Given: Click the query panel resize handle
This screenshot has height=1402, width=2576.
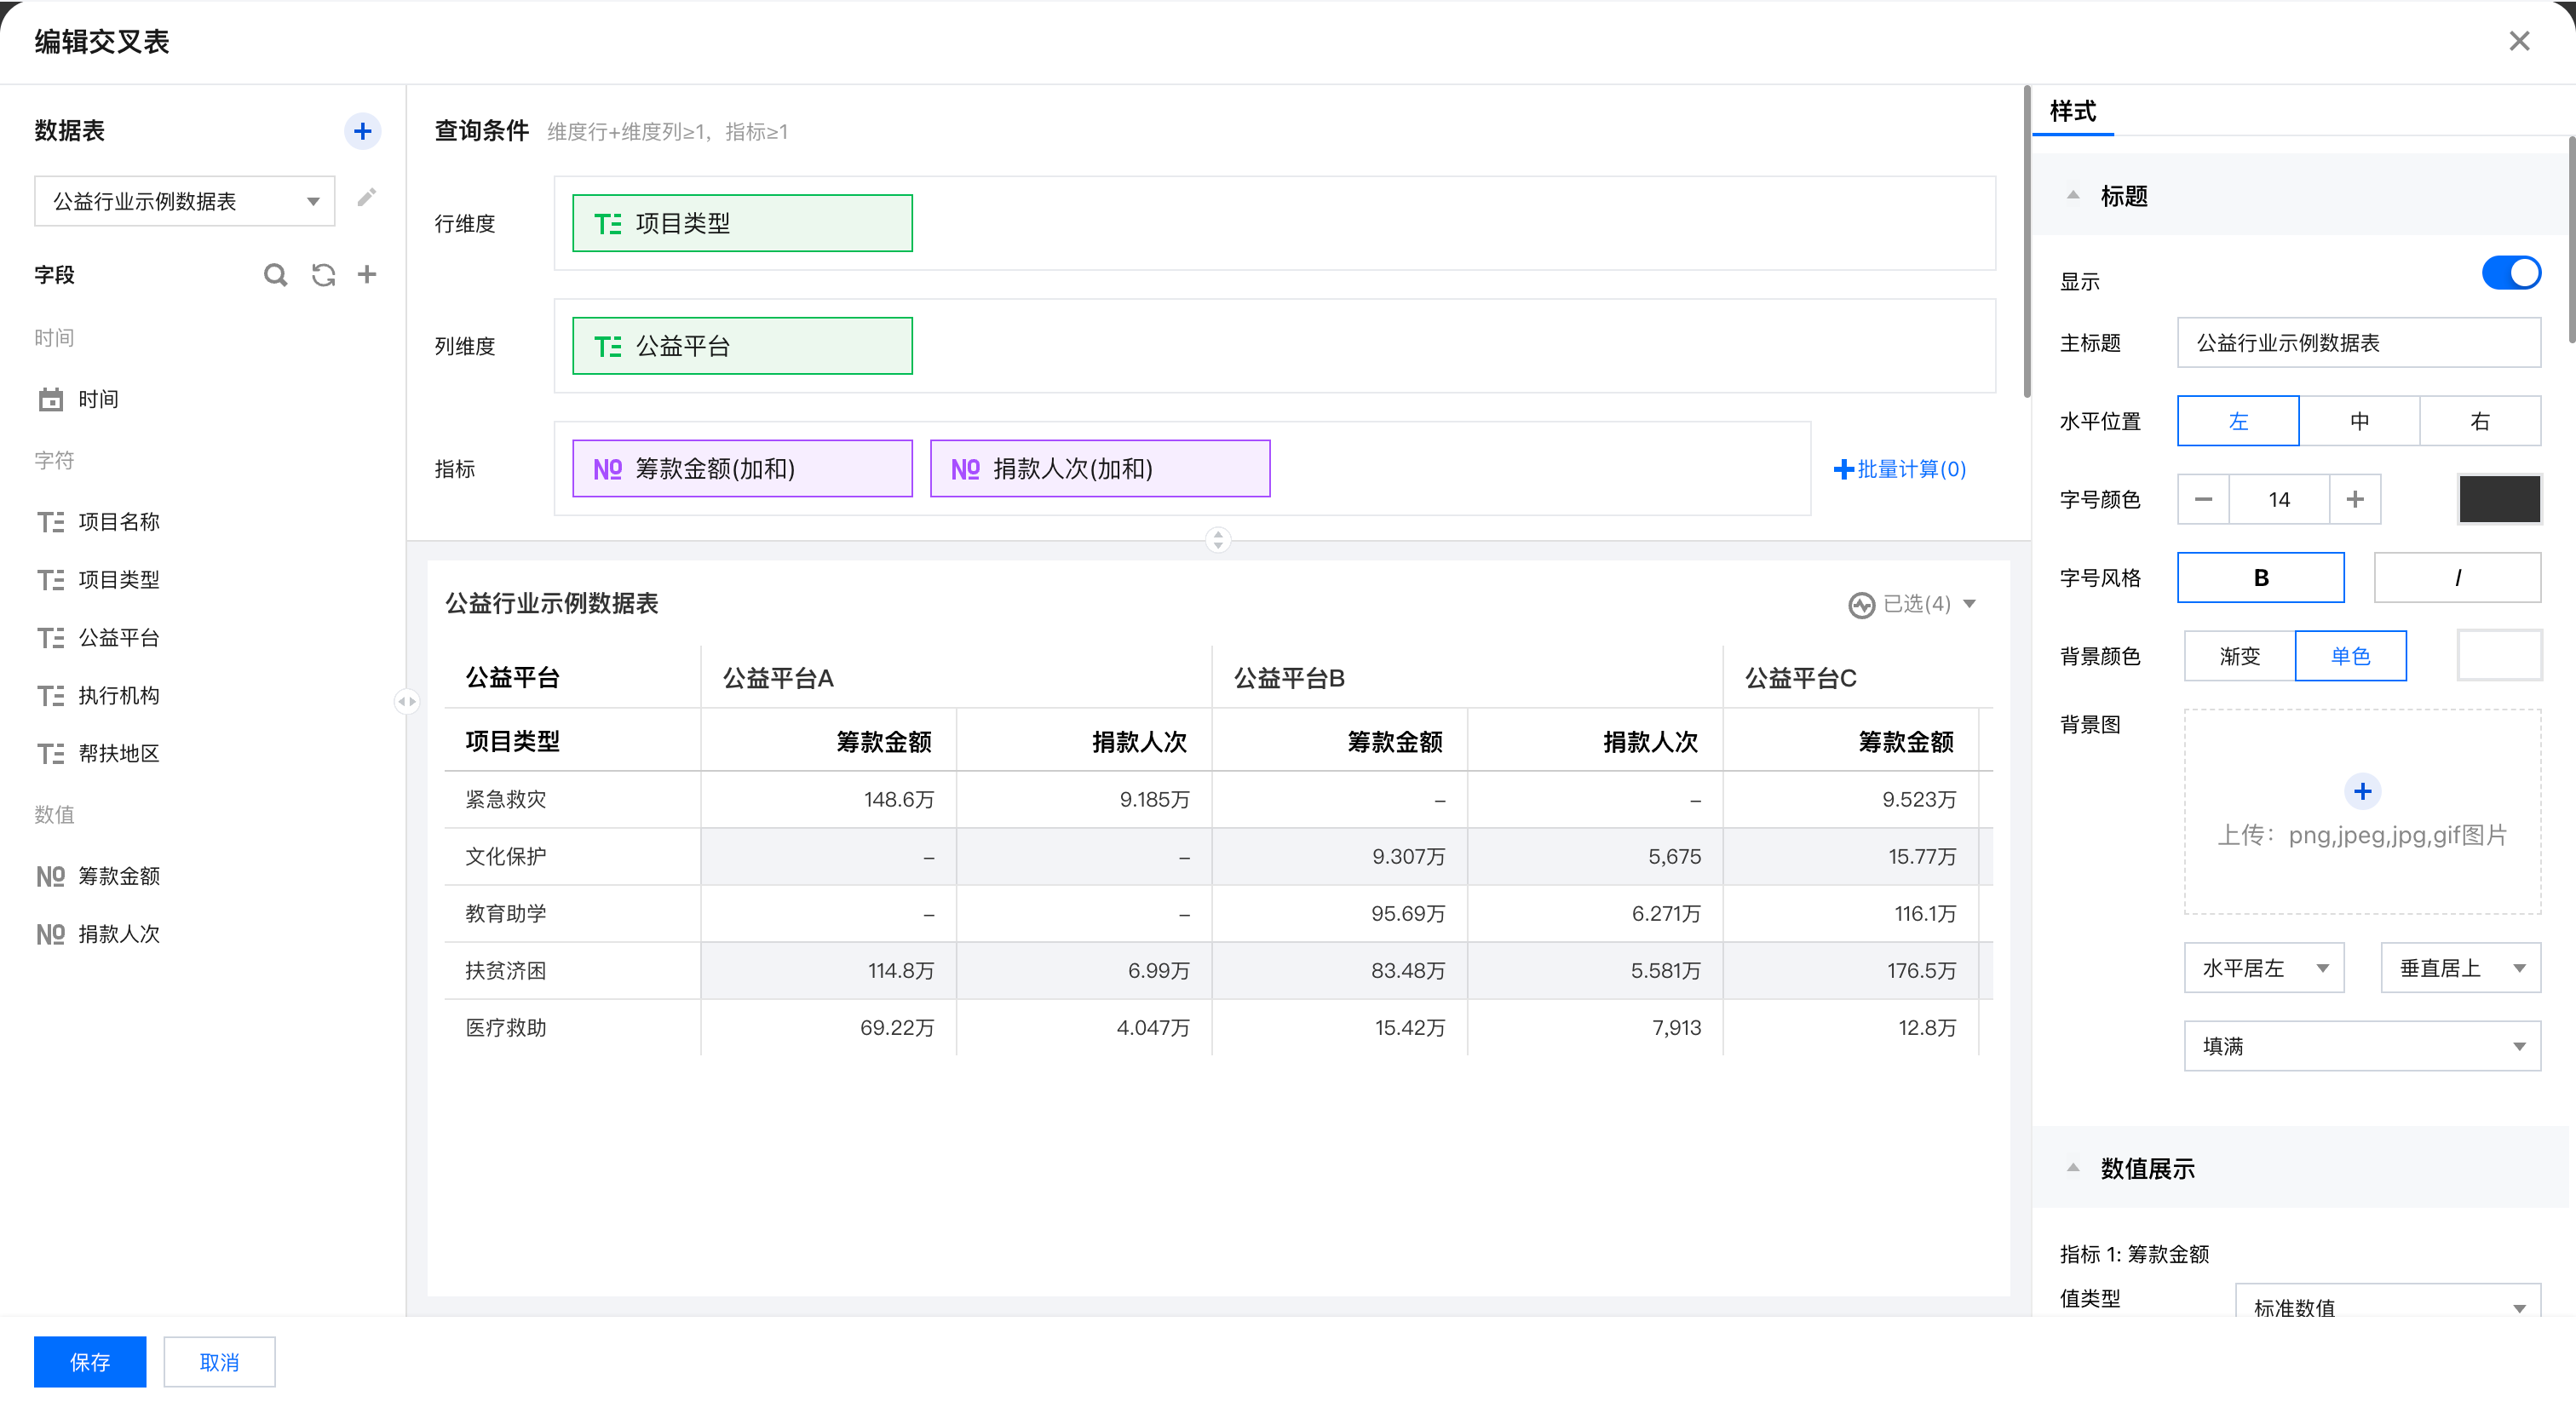Looking at the screenshot, I should pyautogui.click(x=1217, y=540).
